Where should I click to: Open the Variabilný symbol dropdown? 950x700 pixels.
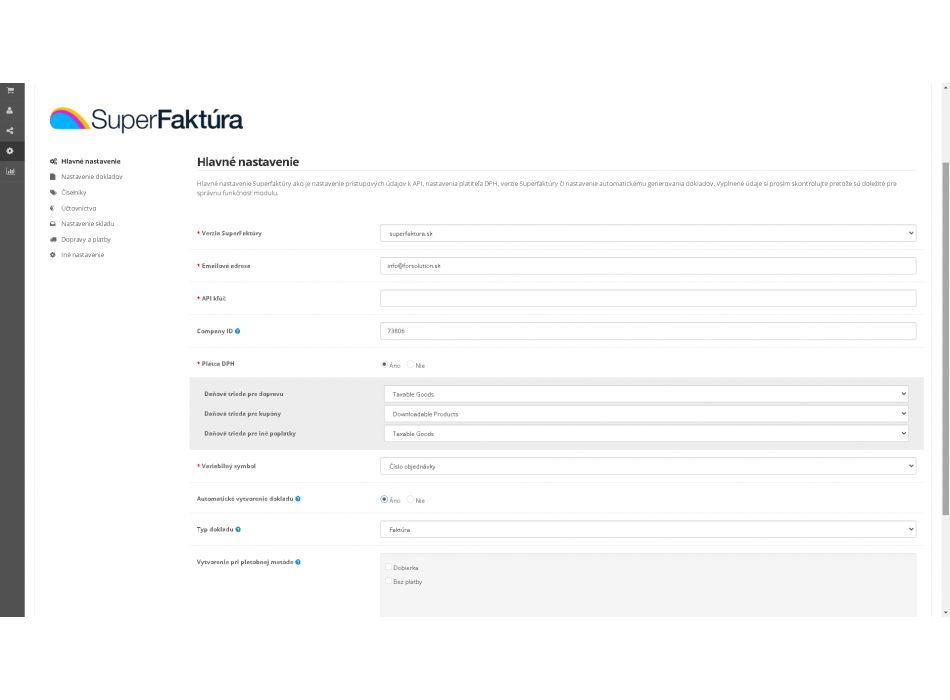pyautogui.click(x=648, y=466)
